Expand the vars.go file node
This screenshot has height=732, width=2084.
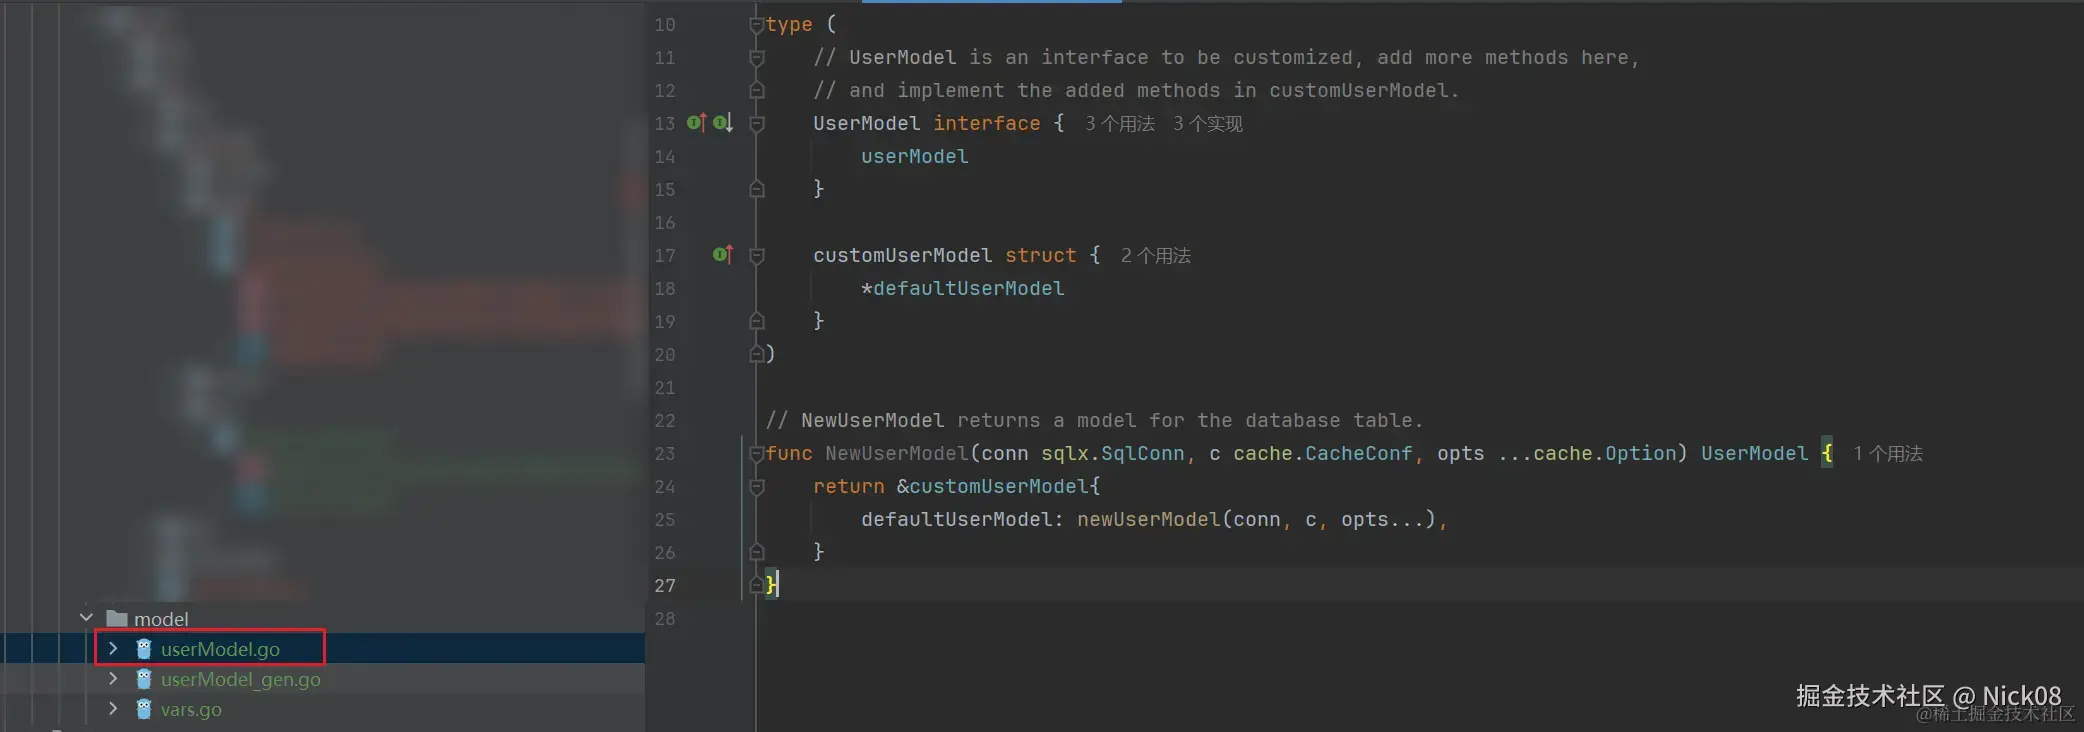(x=113, y=708)
